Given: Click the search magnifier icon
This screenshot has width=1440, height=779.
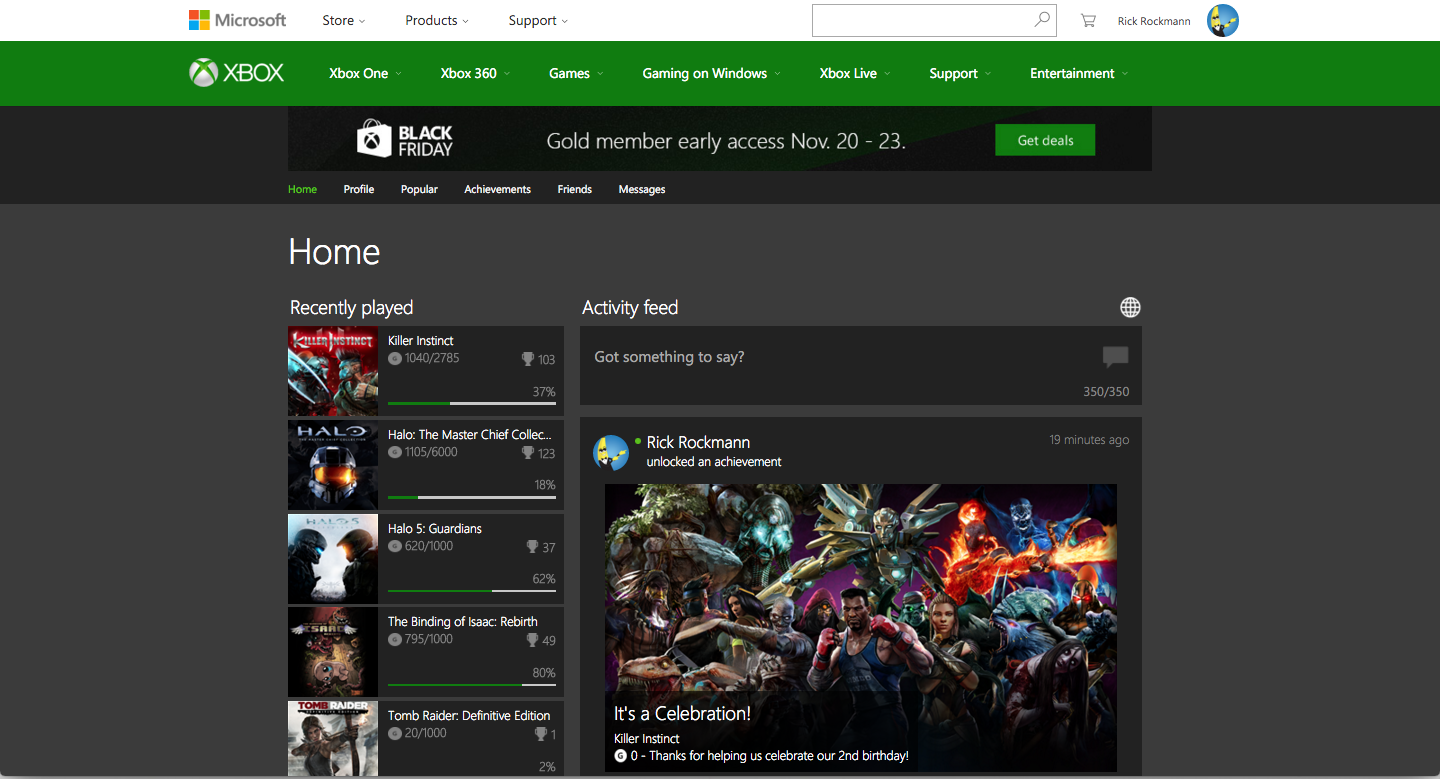Looking at the screenshot, I should [1042, 20].
